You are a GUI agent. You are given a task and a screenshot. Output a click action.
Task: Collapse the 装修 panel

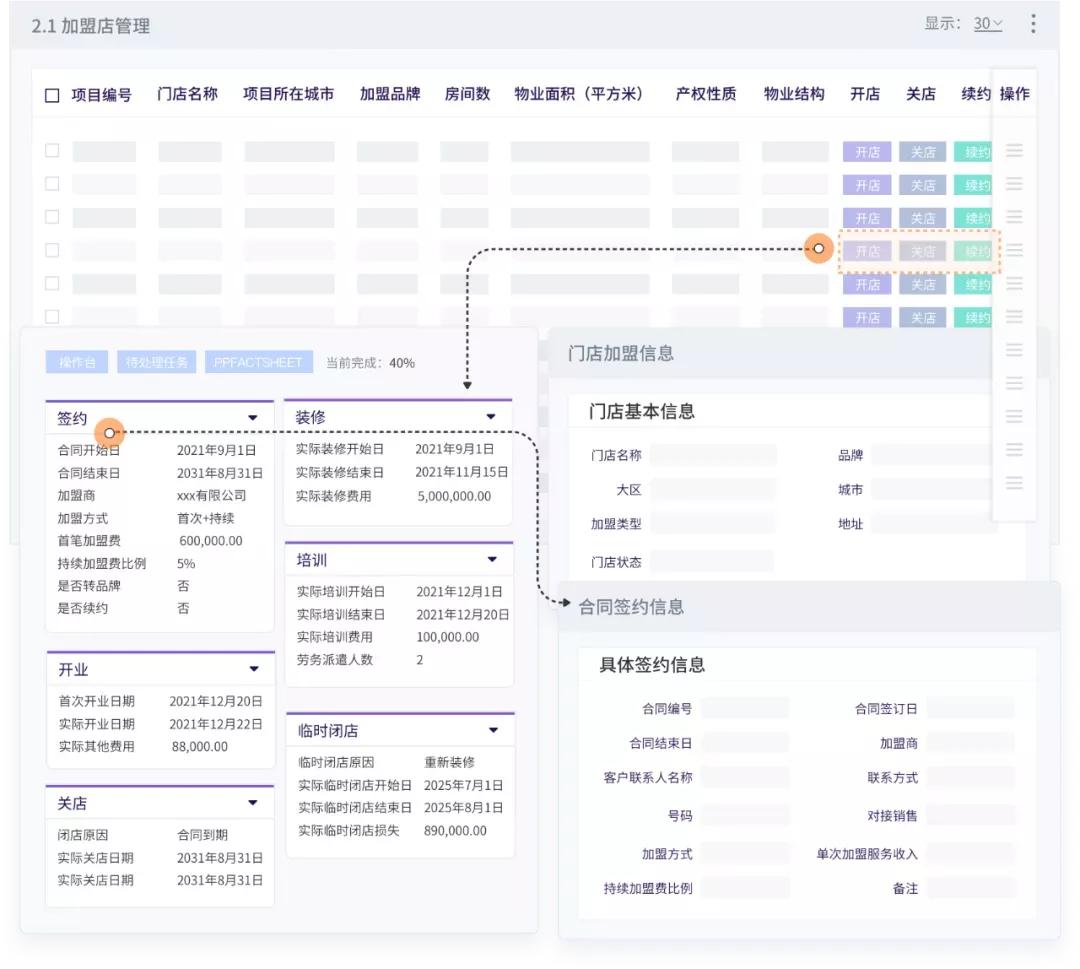(x=490, y=414)
